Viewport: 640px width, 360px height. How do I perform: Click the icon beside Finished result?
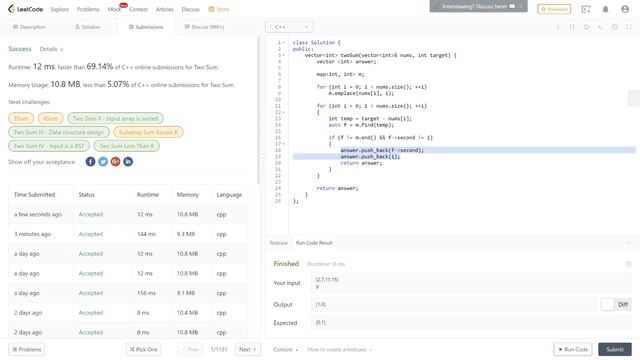[x=629, y=264]
